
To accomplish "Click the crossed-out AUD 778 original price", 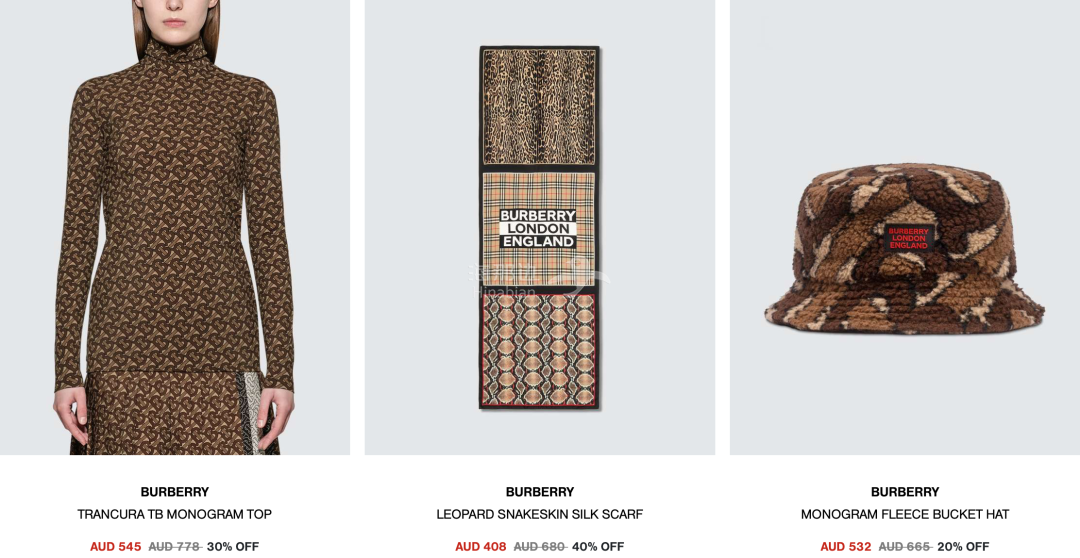I will pos(175,546).
